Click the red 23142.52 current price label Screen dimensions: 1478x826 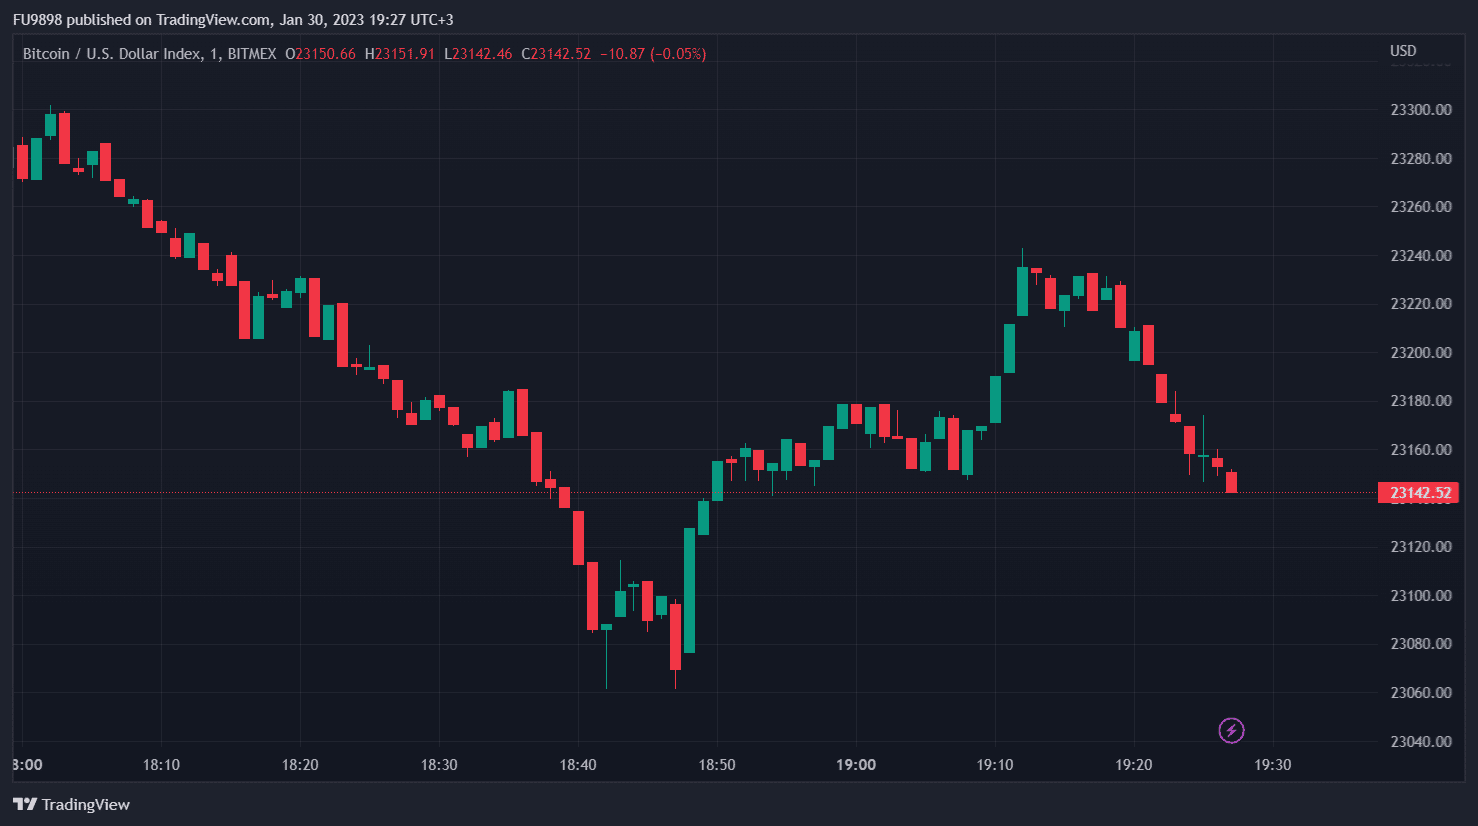tap(1418, 493)
